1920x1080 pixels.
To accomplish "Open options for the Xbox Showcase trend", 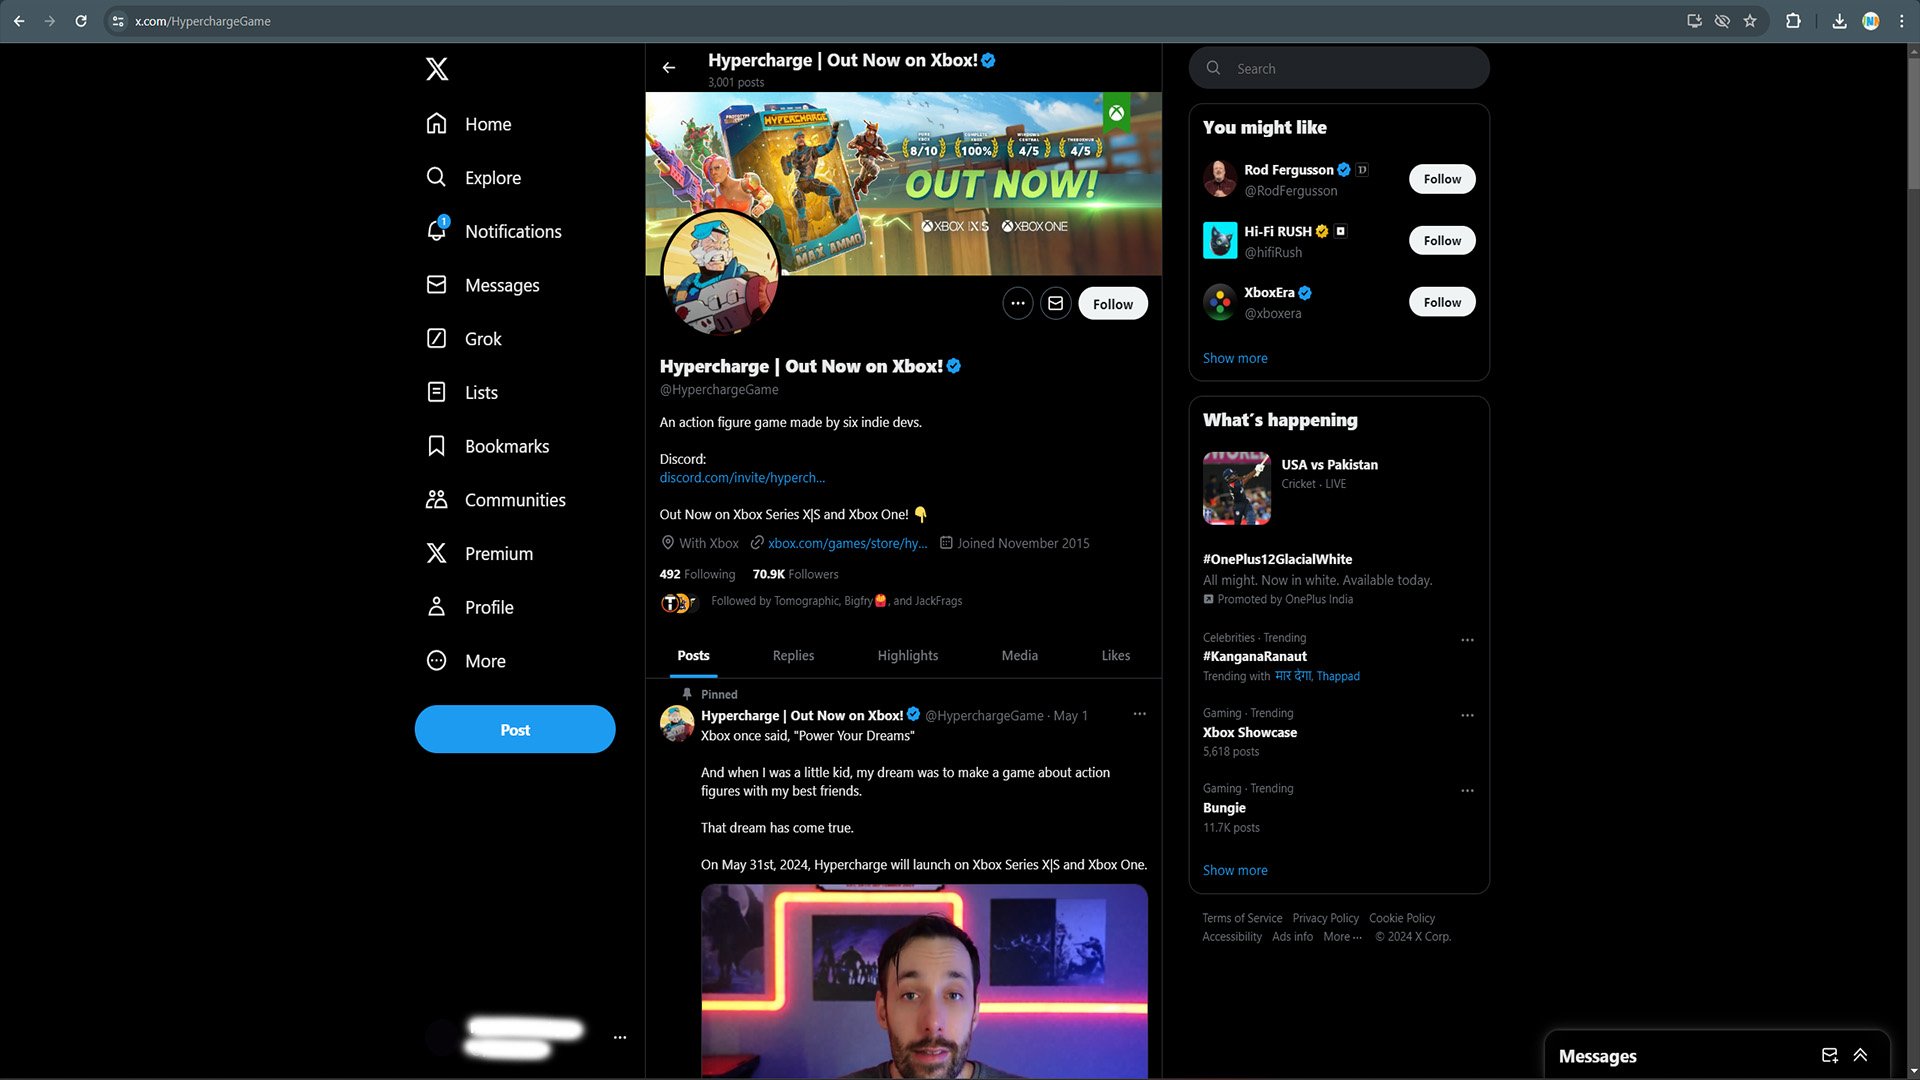I will tap(1467, 716).
